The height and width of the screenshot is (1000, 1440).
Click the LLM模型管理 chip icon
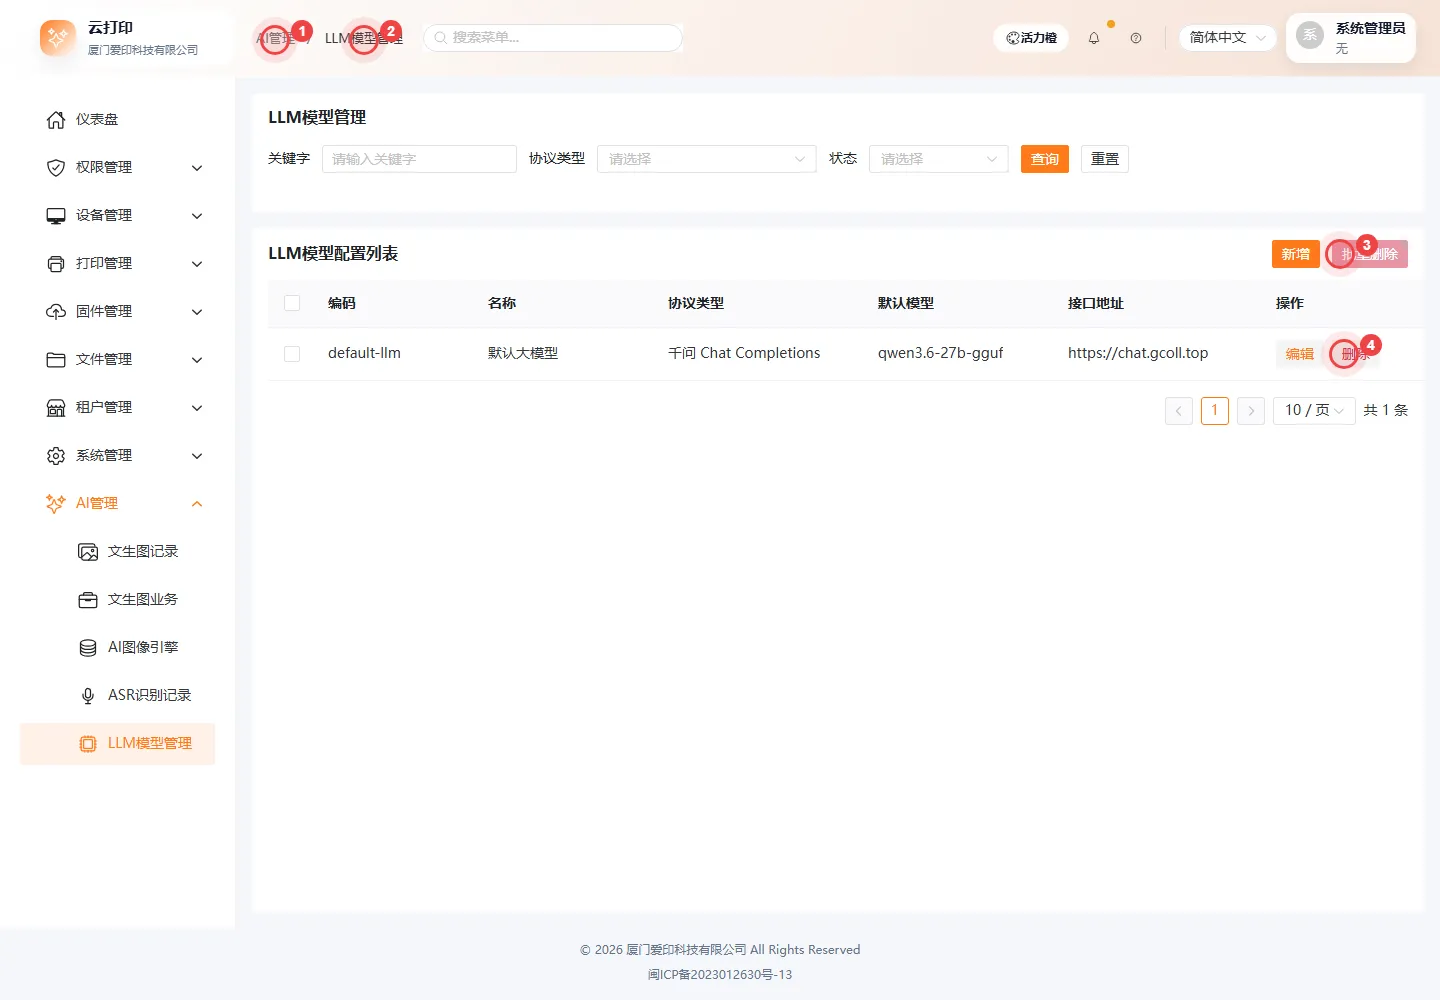pos(88,744)
